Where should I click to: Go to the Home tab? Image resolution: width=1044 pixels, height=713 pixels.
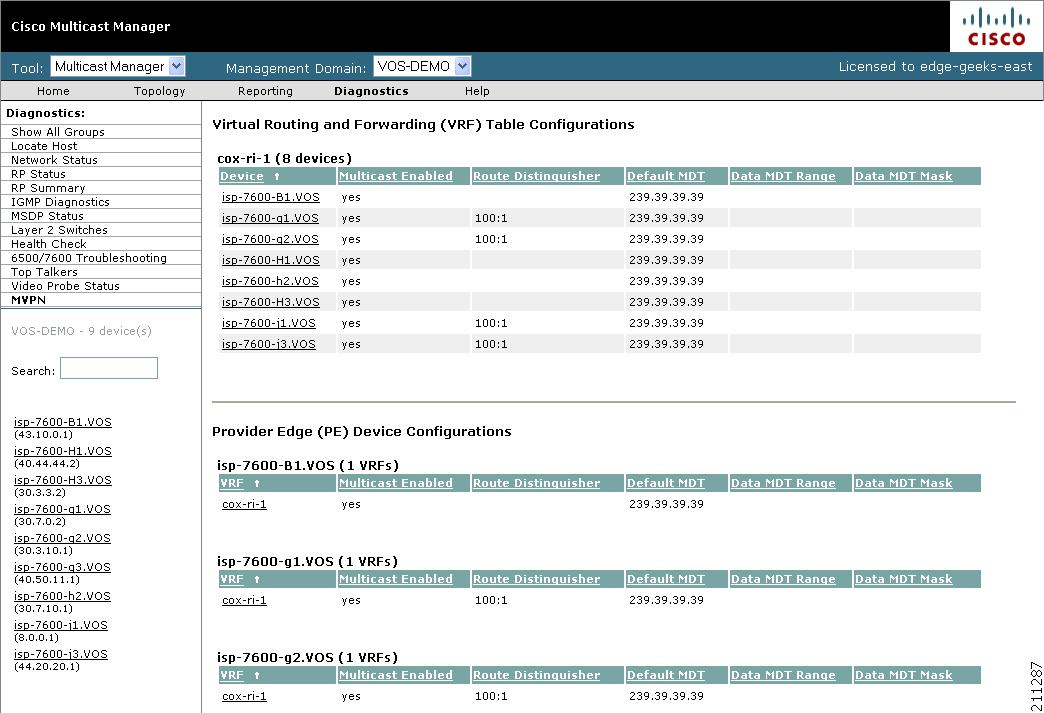click(53, 90)
